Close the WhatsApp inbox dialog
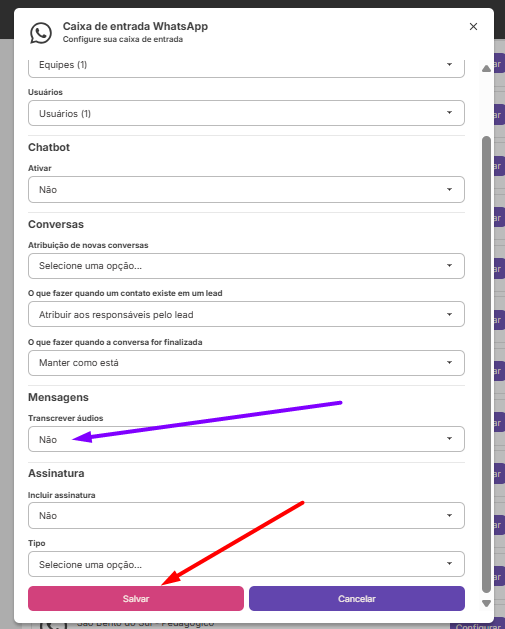Screen dimensions: 505x629 (x=473, y=26)
